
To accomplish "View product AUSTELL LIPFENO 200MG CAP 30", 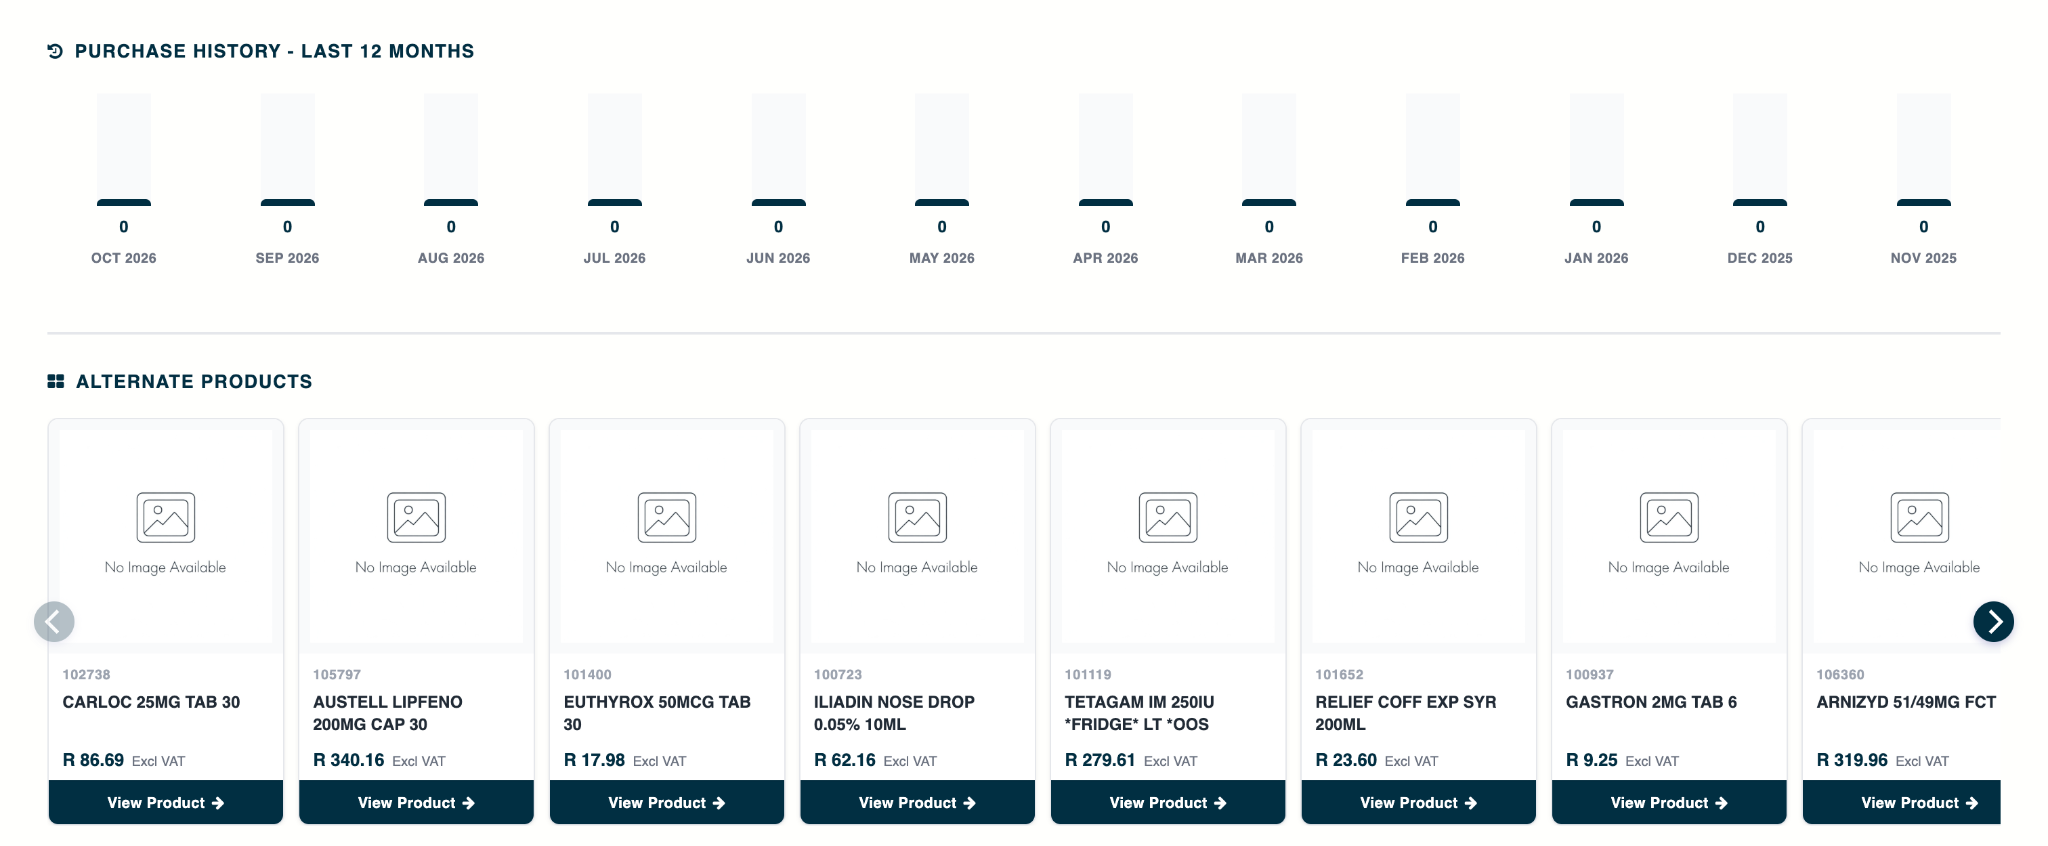I will (x=416, y=803).
